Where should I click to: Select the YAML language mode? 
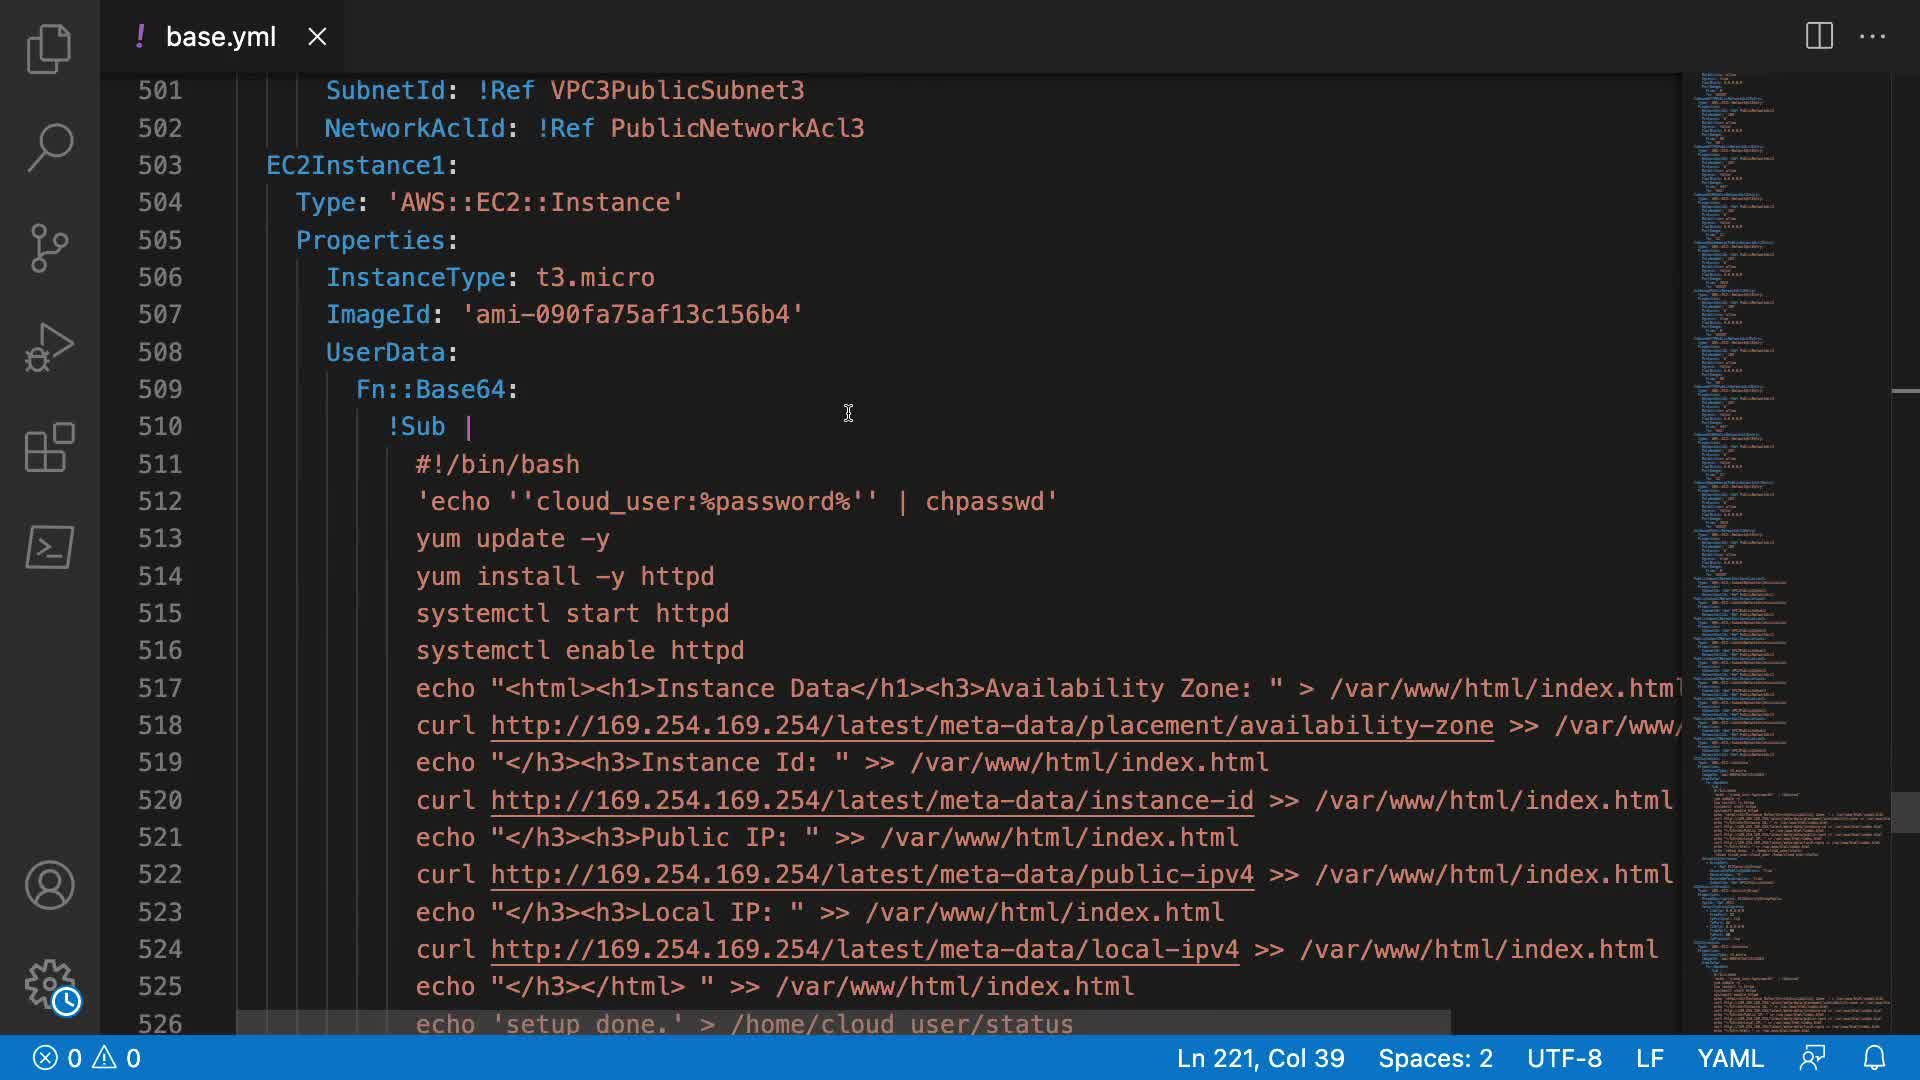click(1730, 1058)
